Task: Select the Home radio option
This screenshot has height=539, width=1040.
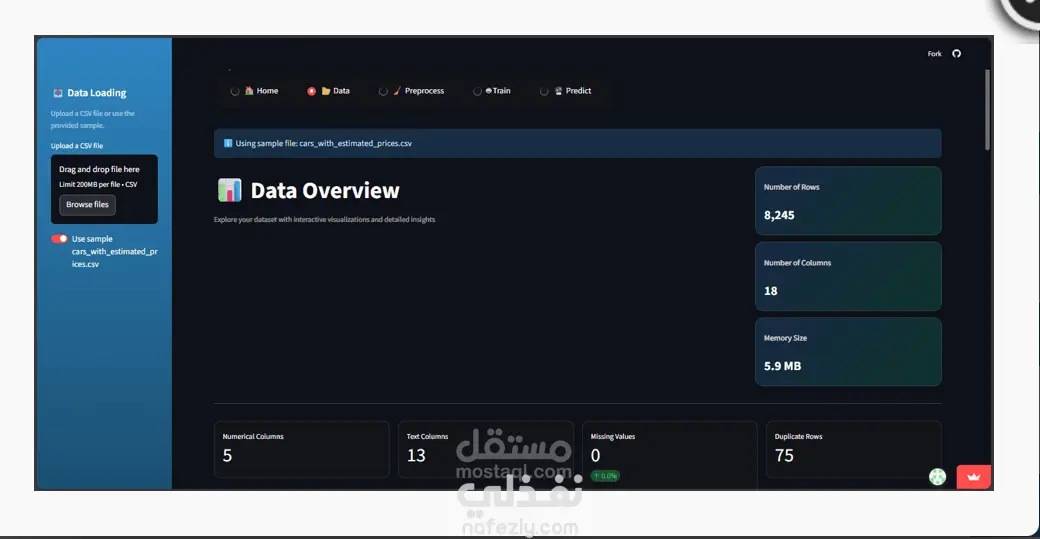Action: tap(235, 91)
